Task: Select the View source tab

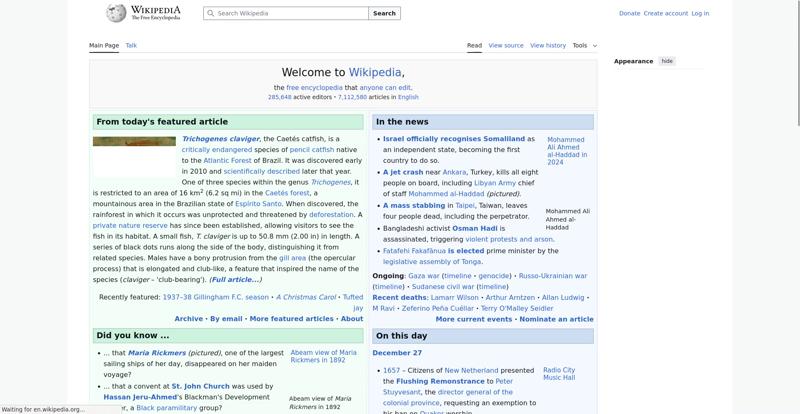Action: click(506, 45)
